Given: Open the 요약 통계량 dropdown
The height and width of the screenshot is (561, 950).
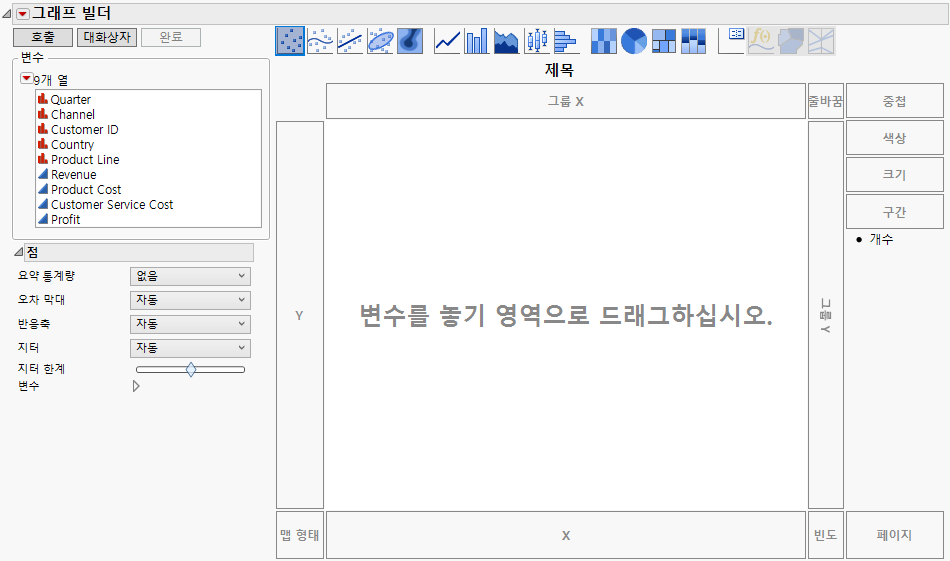Looking at the screenshot, I should pos(190,276).
